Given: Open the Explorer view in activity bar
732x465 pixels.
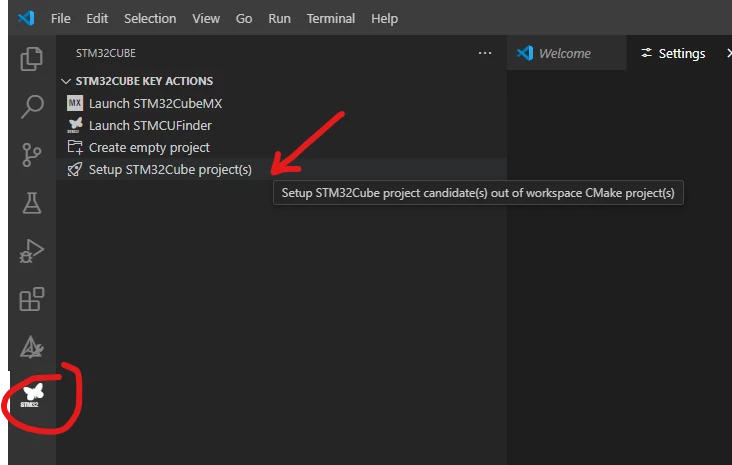Looking at the screenshot, I should click(x=32, y=59).
